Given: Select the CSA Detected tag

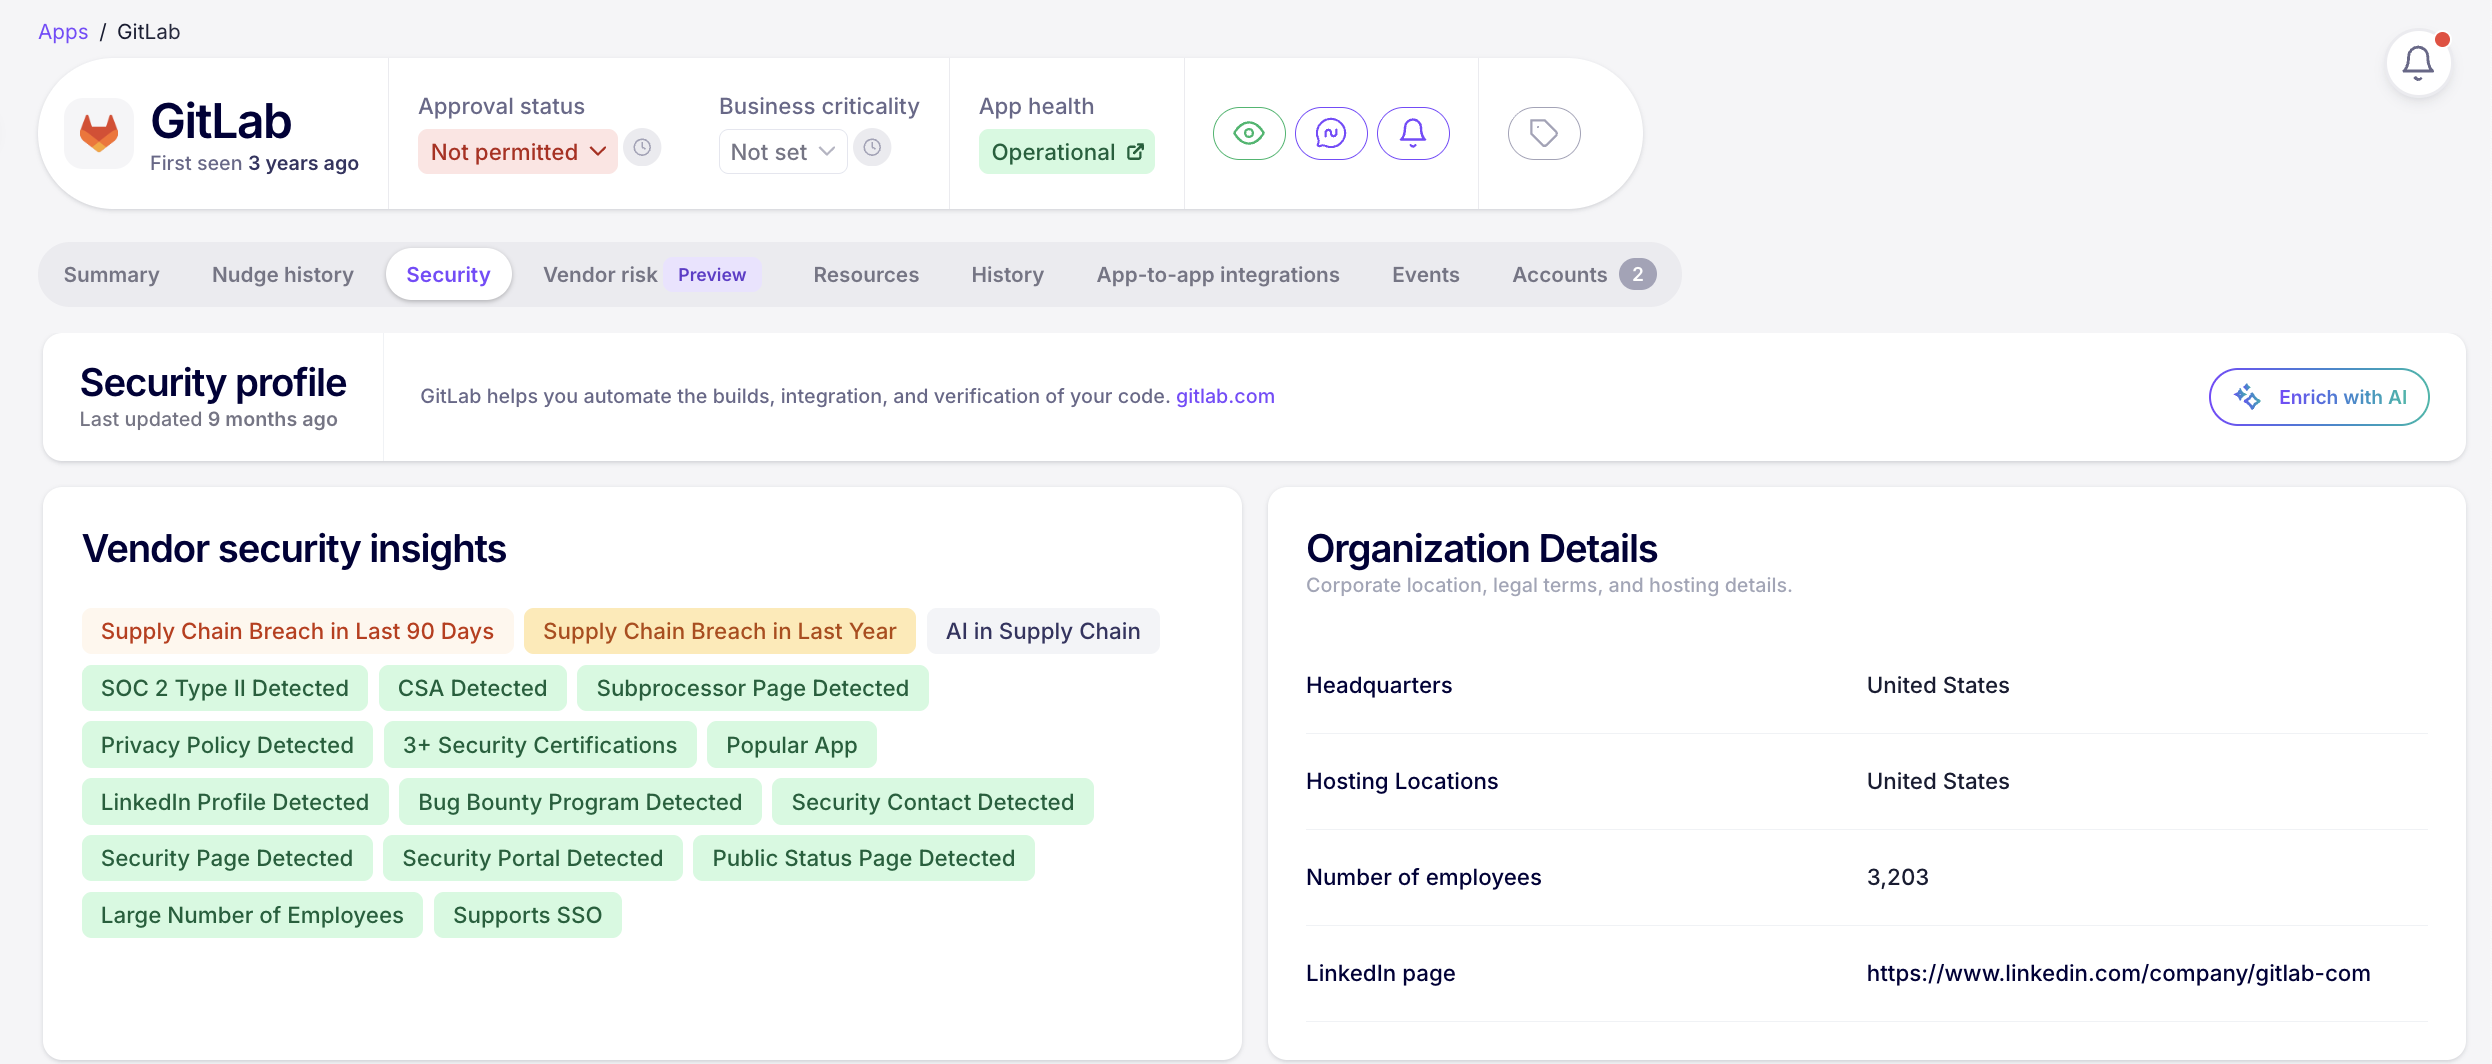Looking at the screenshot, I should coord(472,688).
